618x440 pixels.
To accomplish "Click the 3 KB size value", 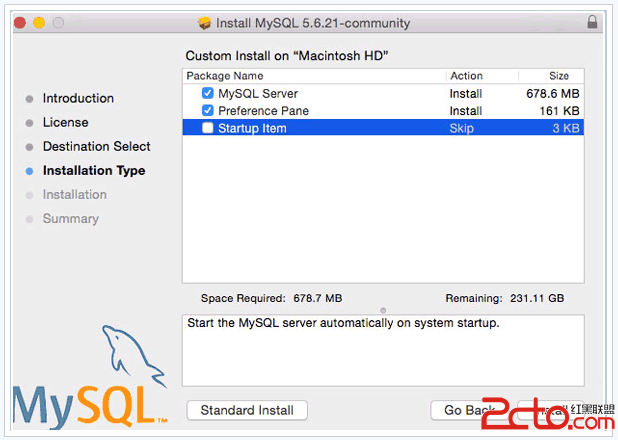I will (566, 128).
